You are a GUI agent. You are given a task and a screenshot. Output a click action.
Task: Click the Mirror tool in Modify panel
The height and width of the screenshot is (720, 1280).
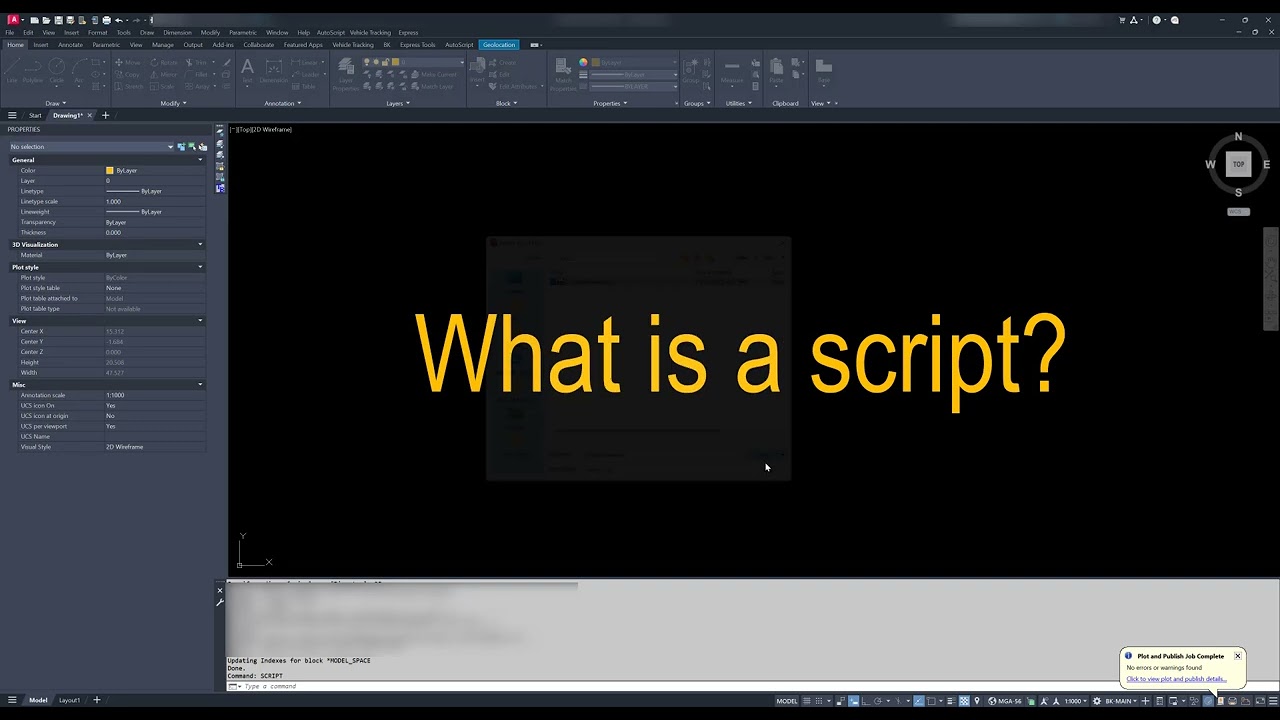[x=163, y=74]
